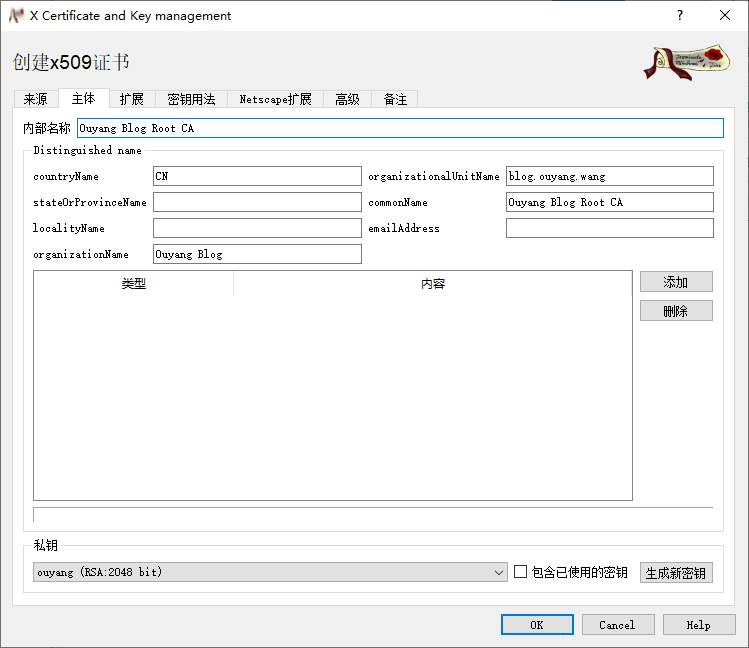Click the title bar question mark help icon

point(680,16)
